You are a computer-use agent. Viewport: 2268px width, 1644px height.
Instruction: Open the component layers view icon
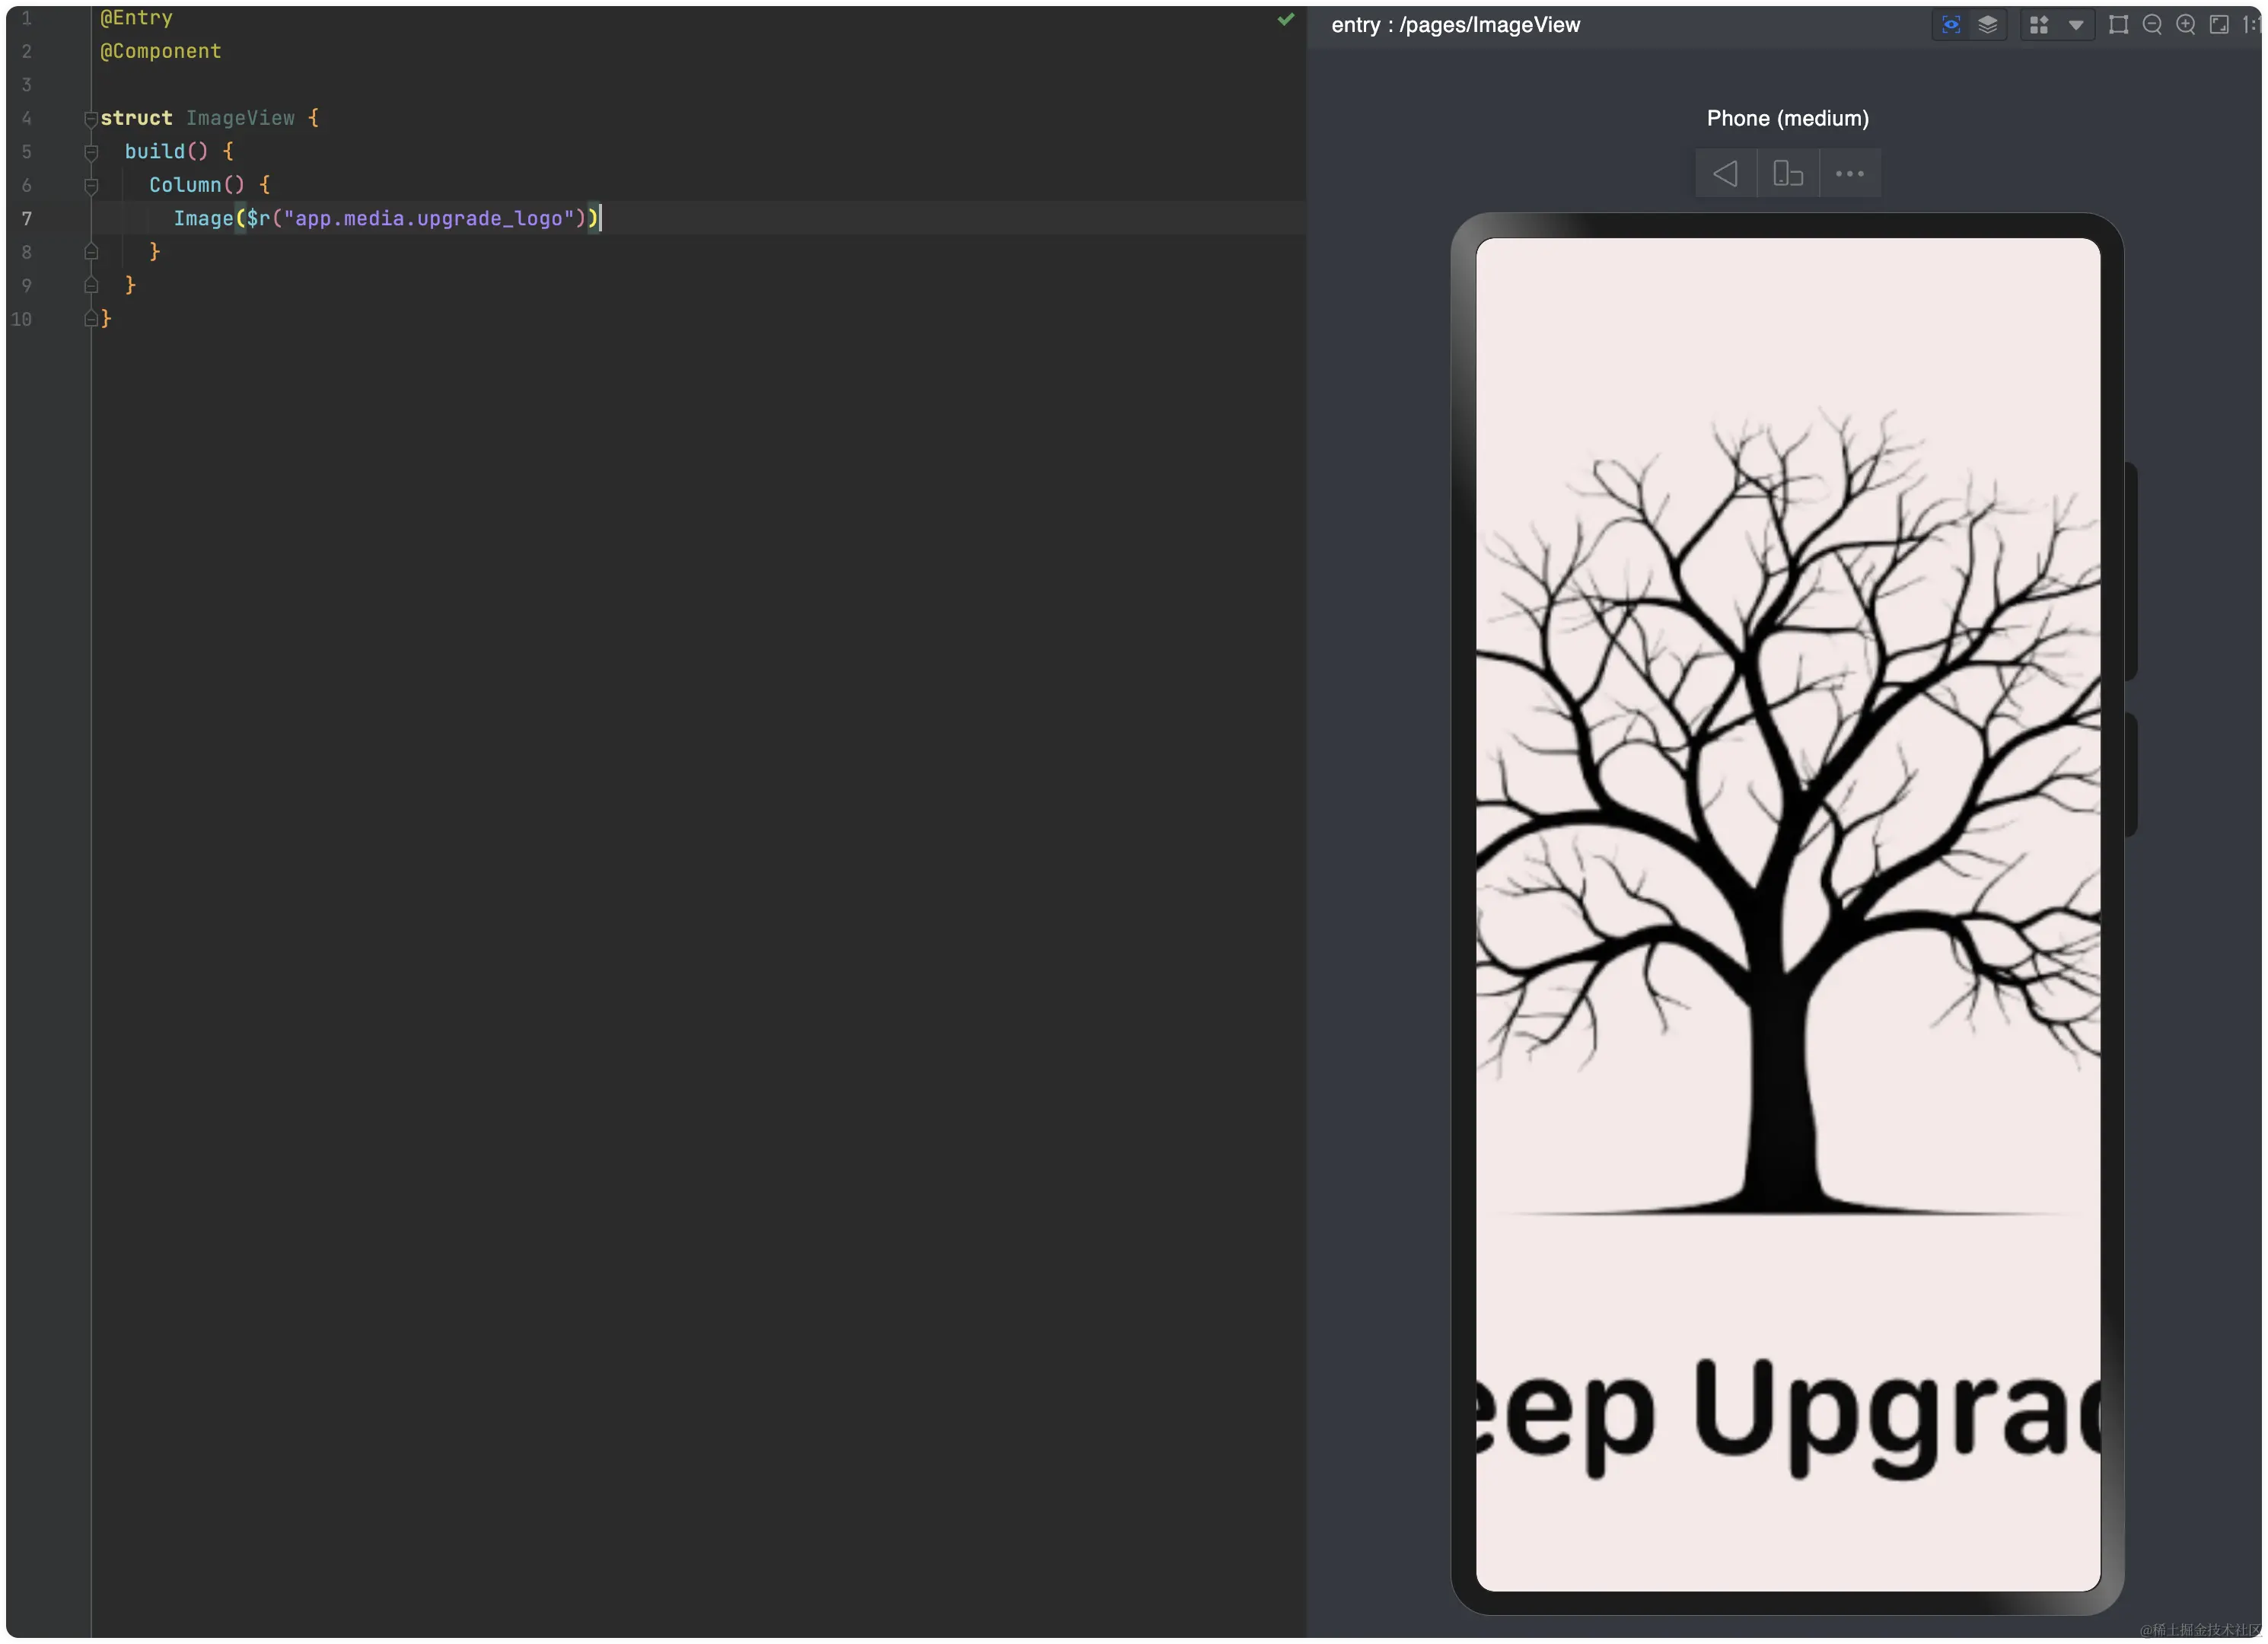pyautogui.click(x=1987, y=25)
